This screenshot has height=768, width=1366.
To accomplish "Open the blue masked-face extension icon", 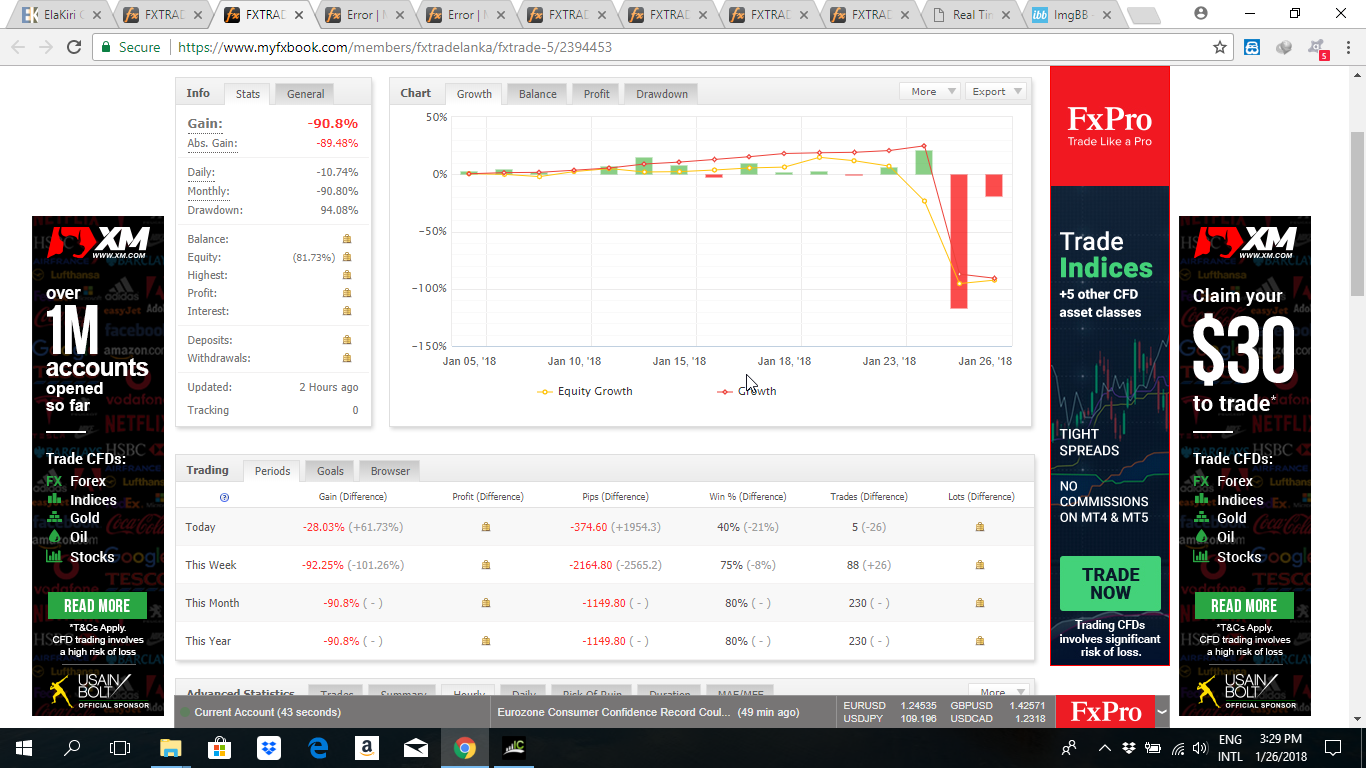I will 1252,47.
